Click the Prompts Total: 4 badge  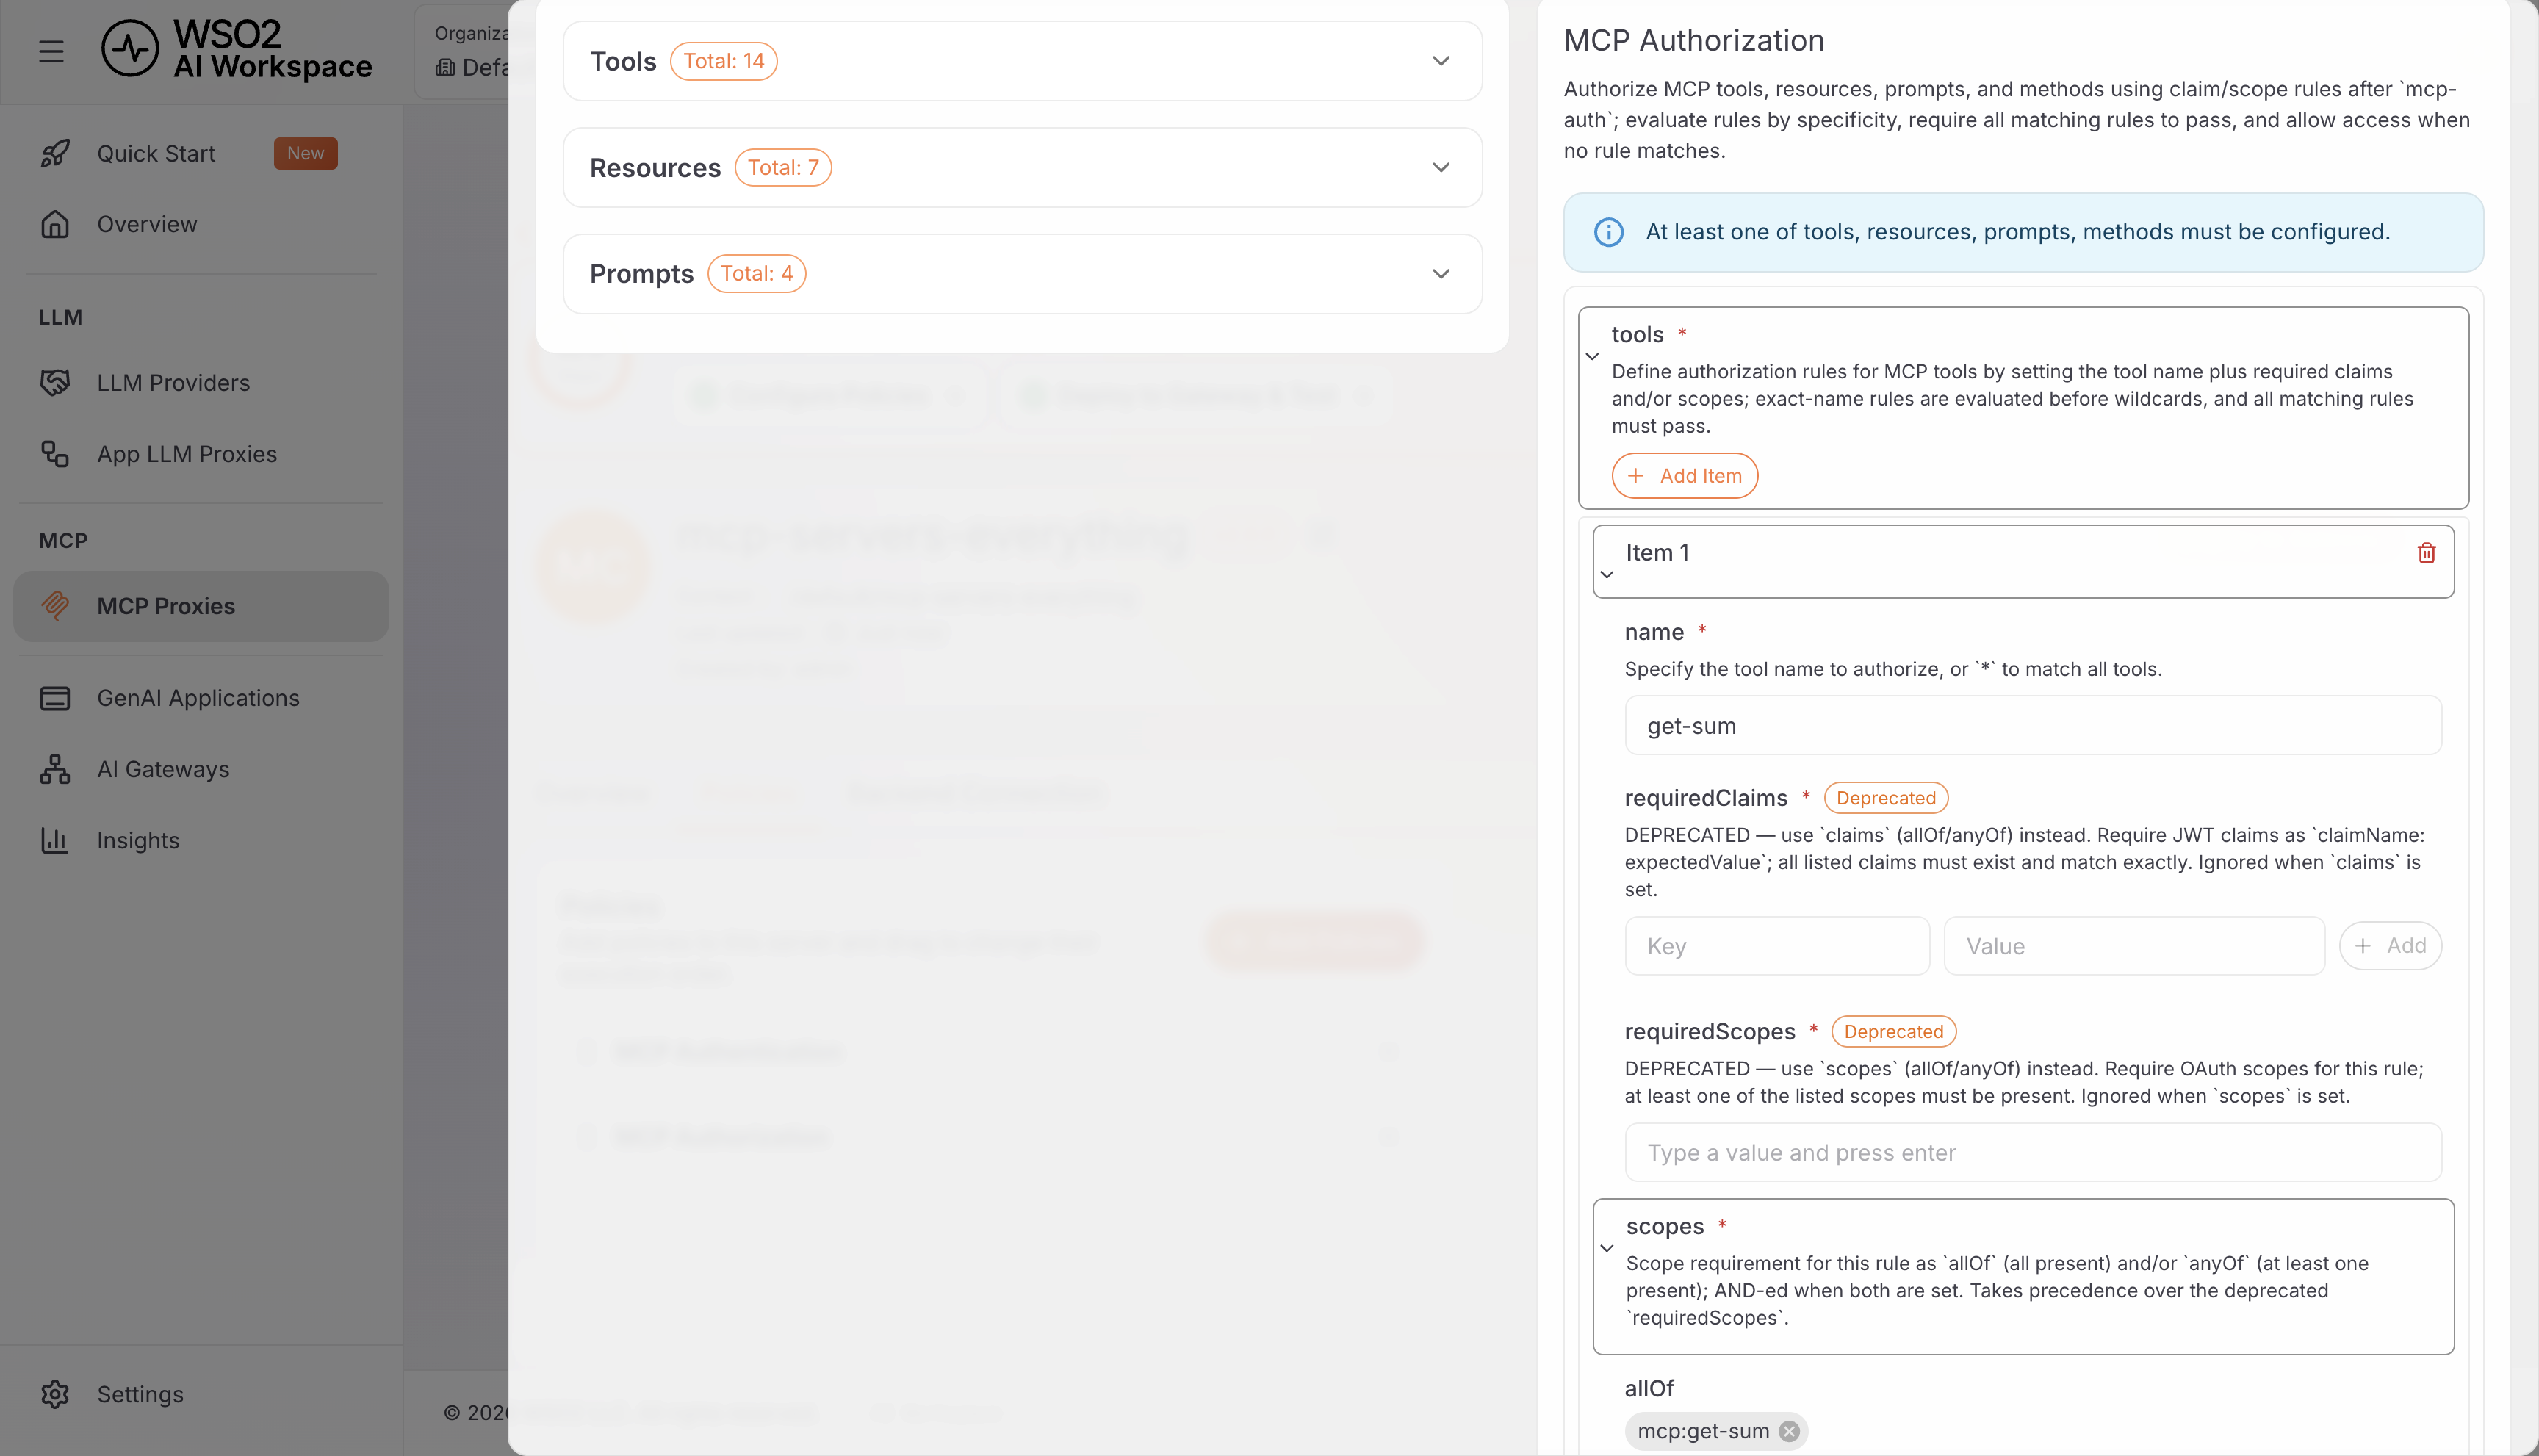756,274
